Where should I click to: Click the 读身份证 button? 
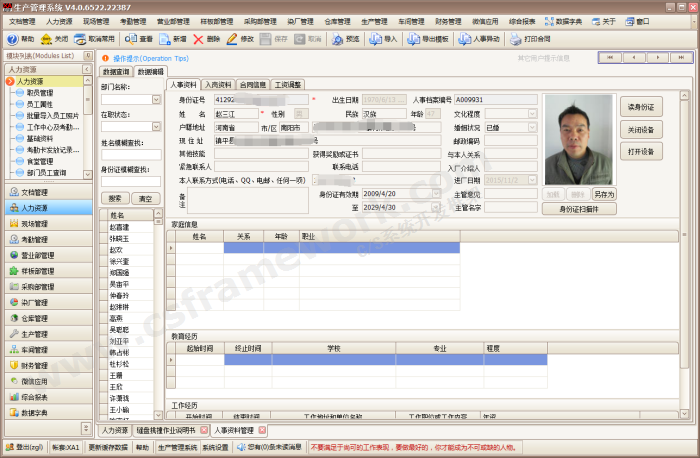pos(640,106)
